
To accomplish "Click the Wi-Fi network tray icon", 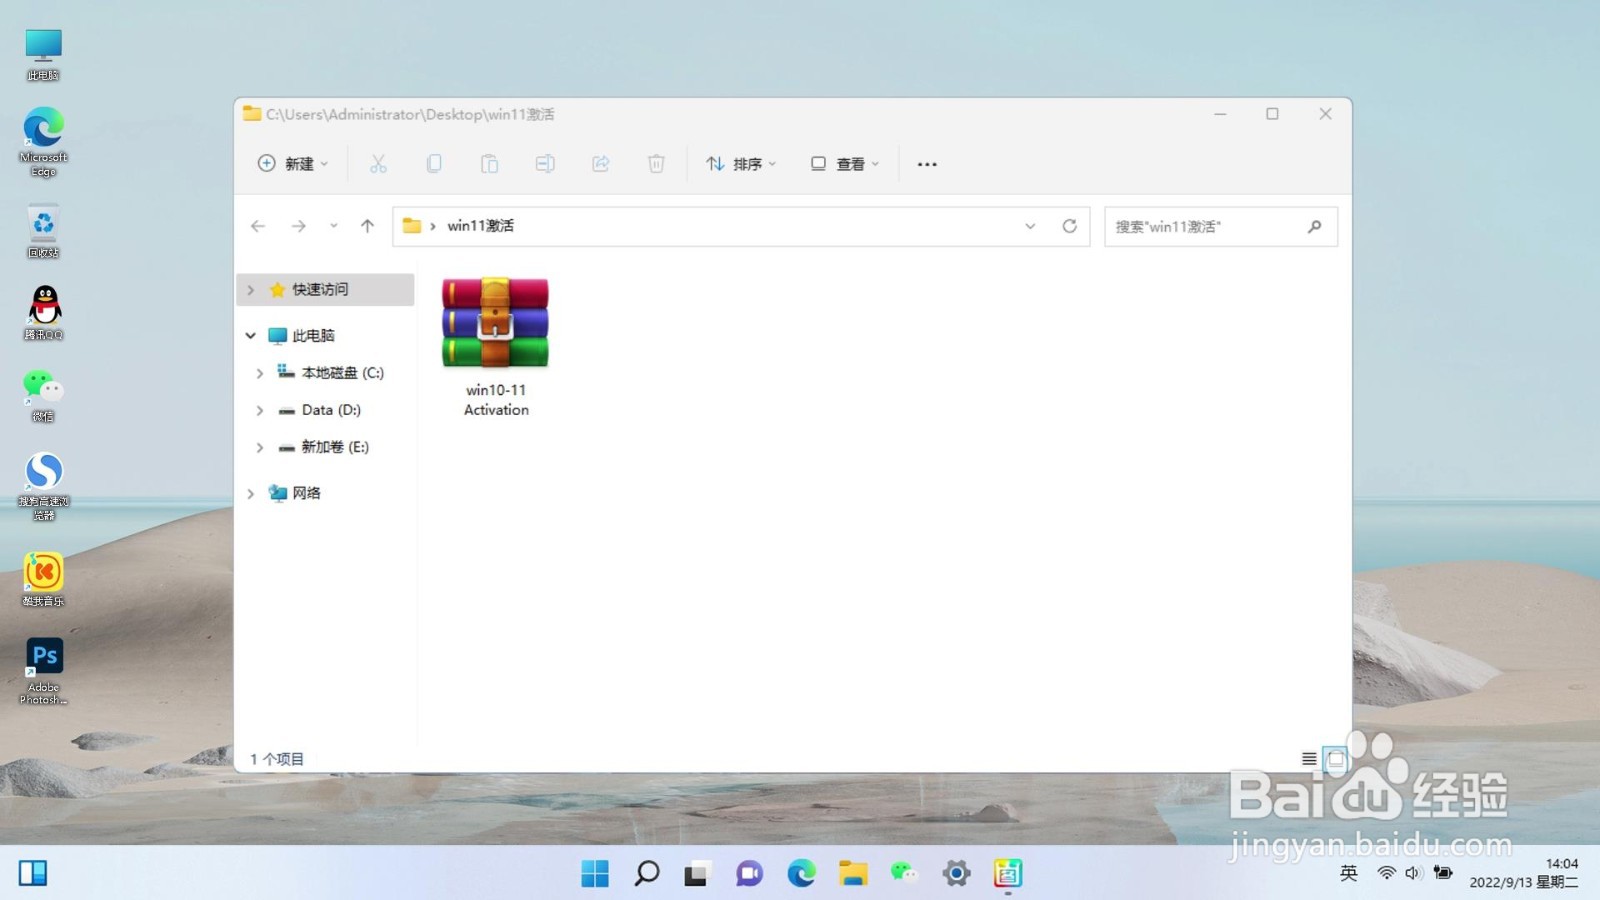I will (1386, 873).
